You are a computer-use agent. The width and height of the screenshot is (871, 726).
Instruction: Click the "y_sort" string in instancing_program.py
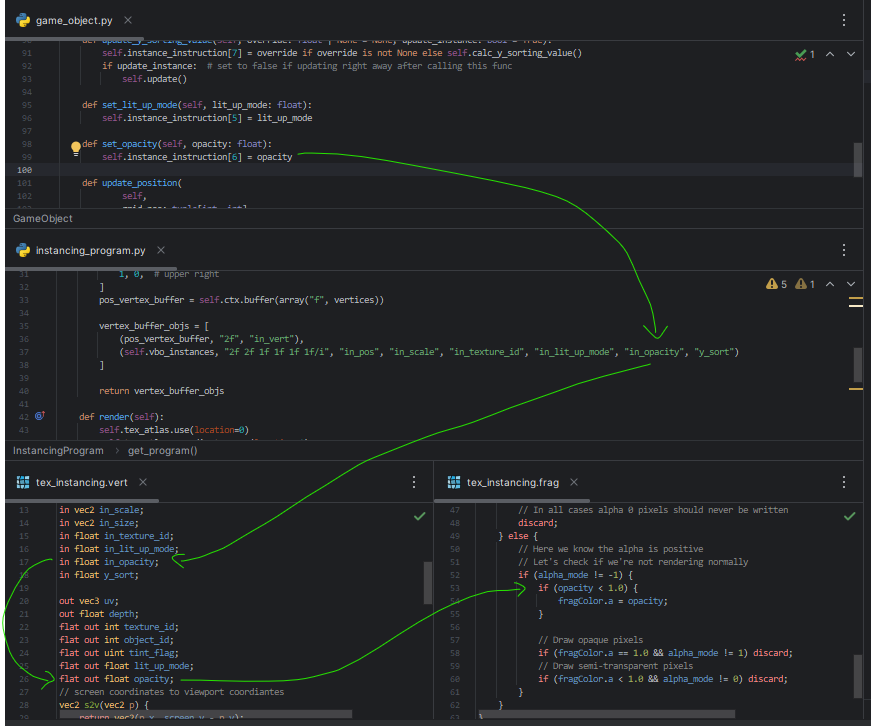coord(714,352)
